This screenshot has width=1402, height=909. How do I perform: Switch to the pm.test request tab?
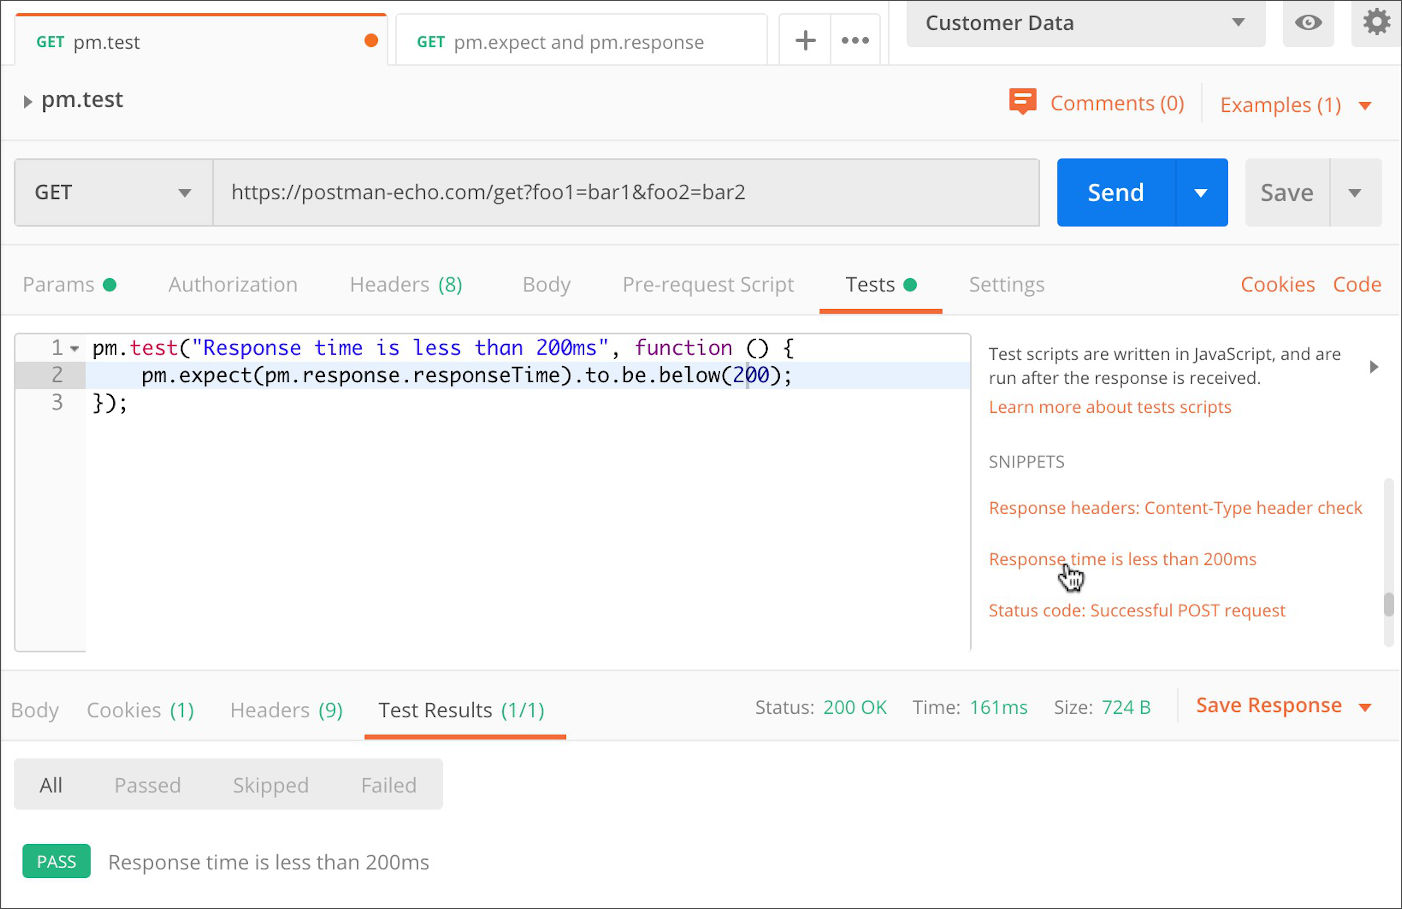201,41
